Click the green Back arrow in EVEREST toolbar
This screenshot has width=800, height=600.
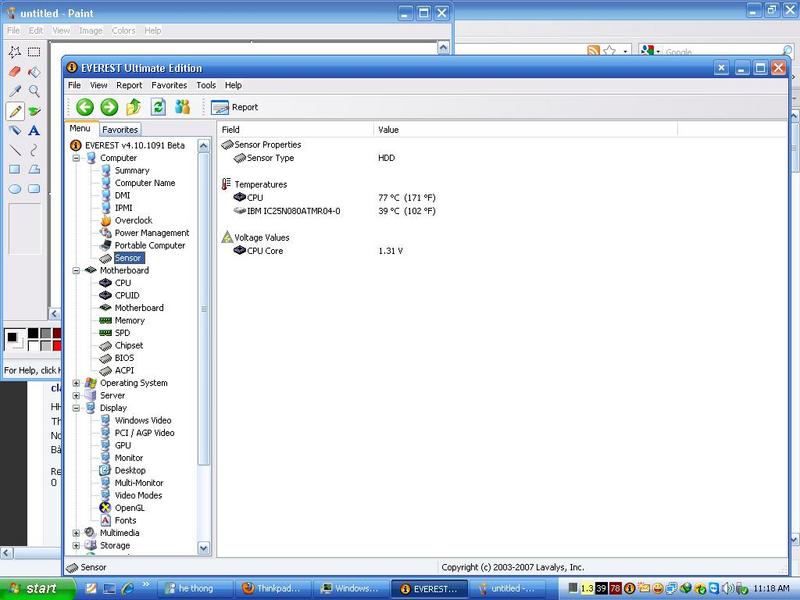tap(84, 107)
